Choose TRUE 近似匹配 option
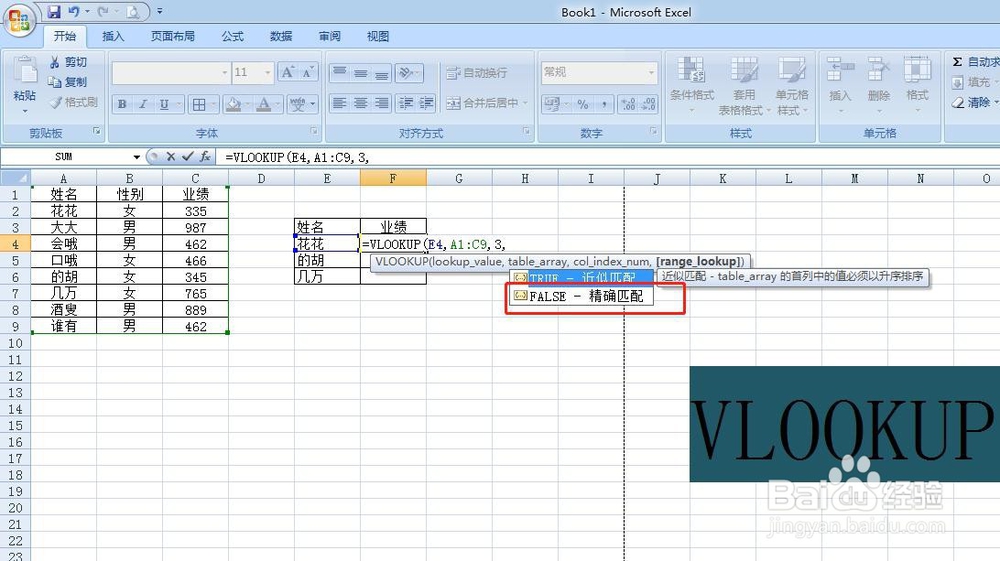This screenshot has height=561, width=1000. pos(582,277)
